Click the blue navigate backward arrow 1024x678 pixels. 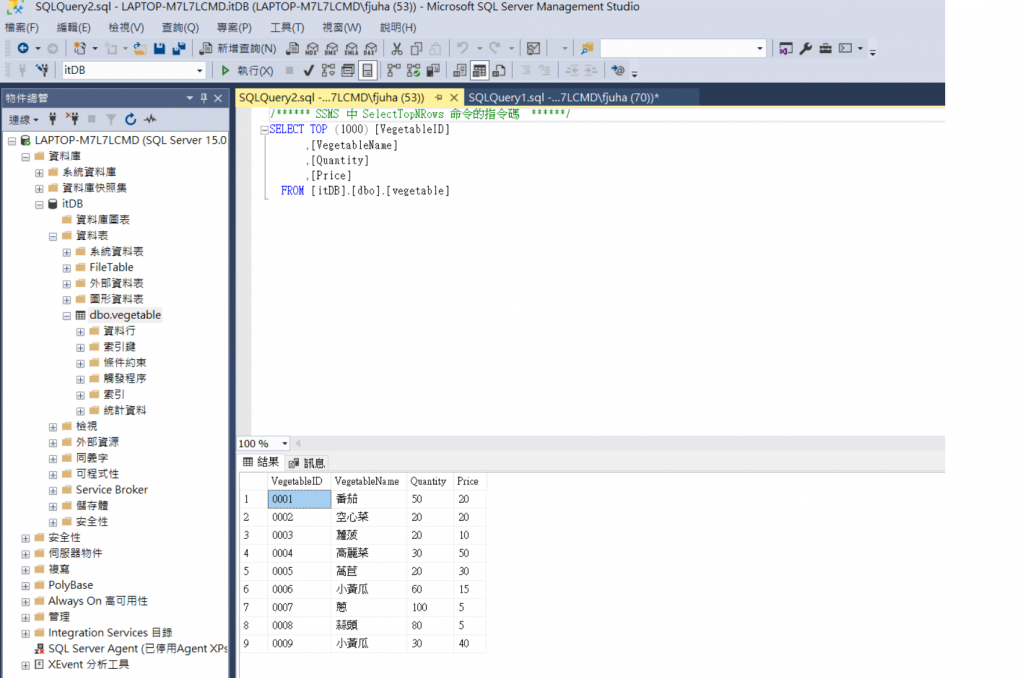pos(23,48)
